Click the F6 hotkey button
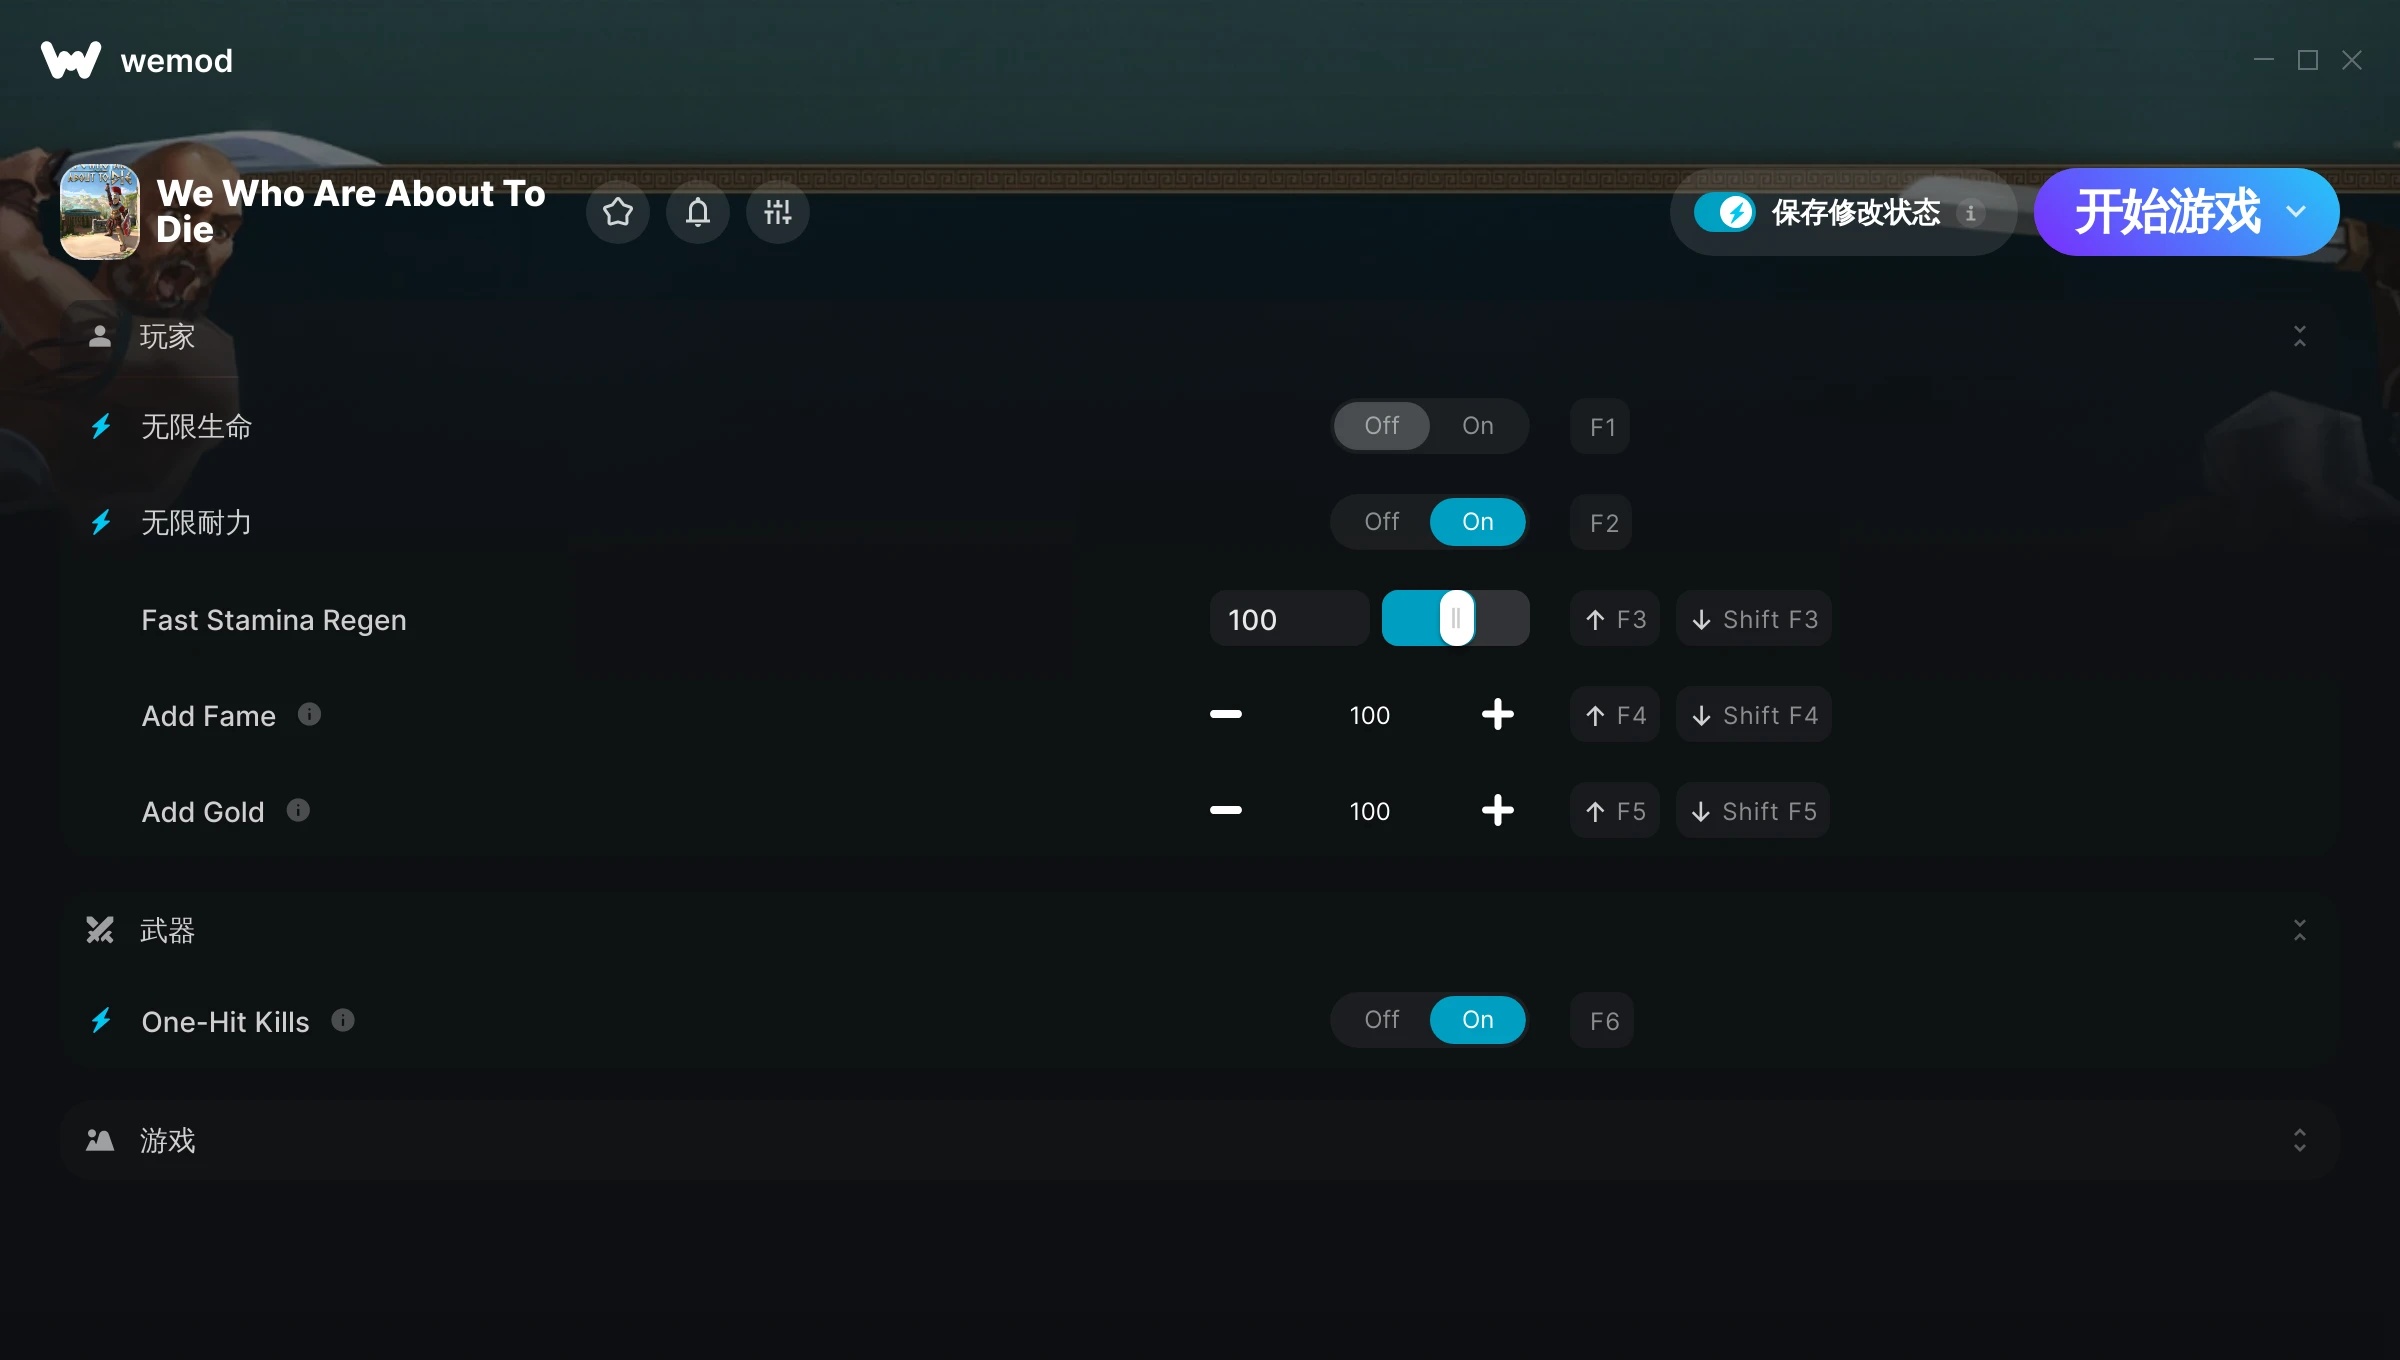The width and height of the screenshot is (2400, 1360). (1603, 1021)
